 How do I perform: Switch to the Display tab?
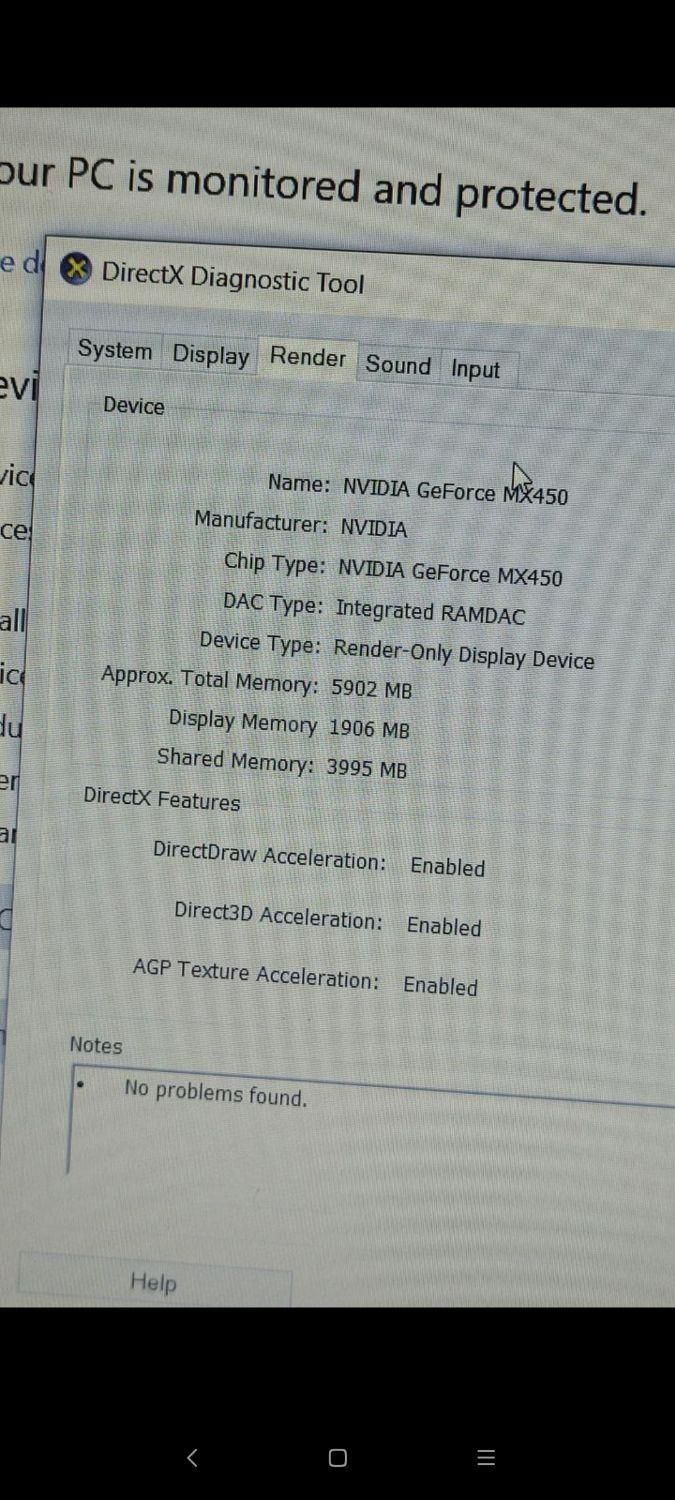click(x=210, y=355)
